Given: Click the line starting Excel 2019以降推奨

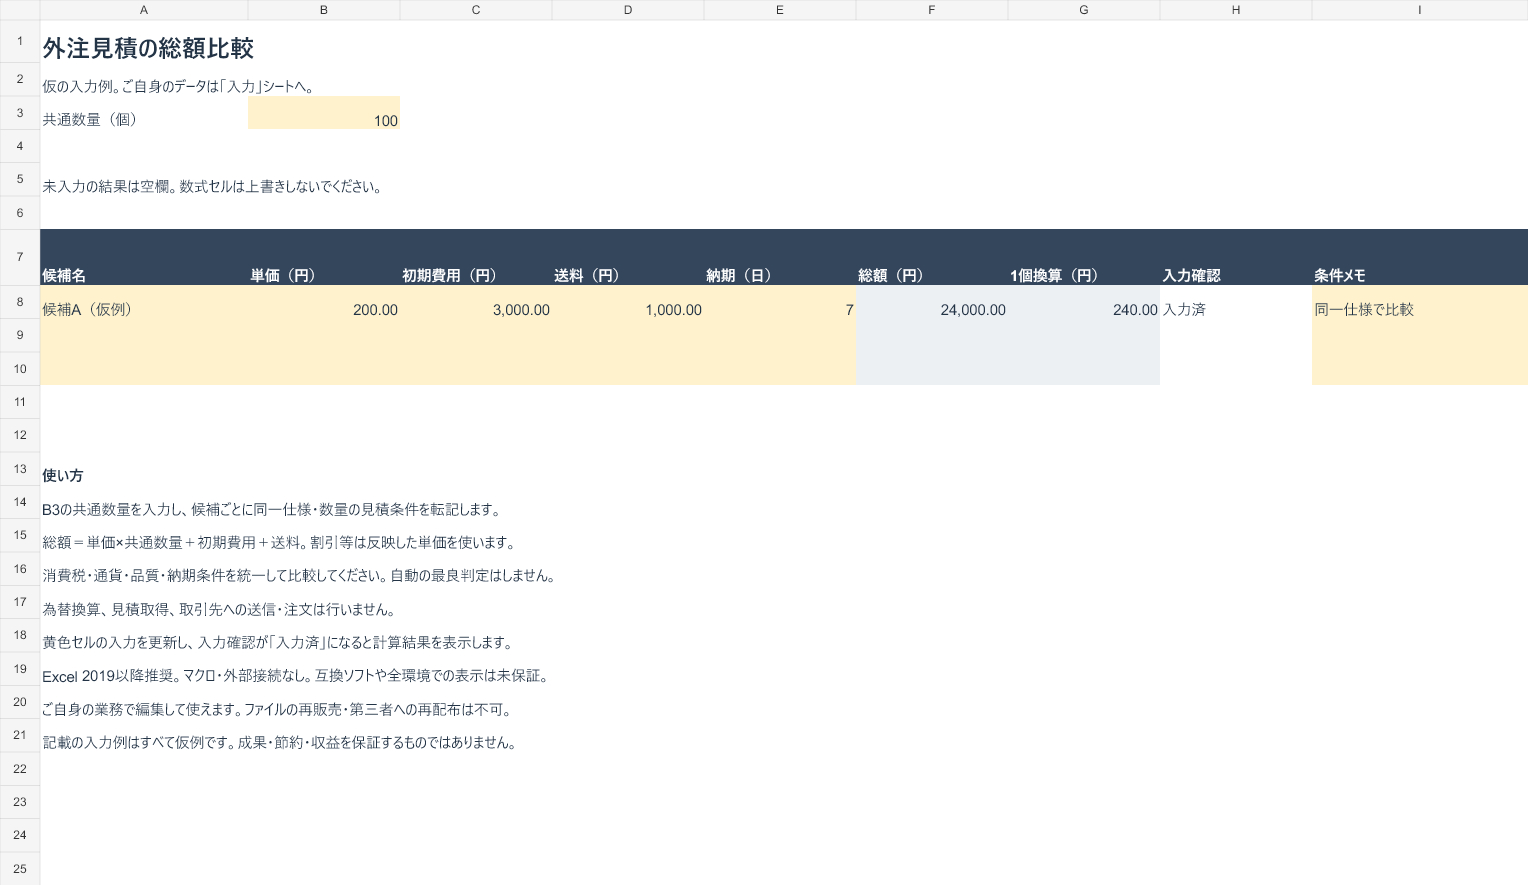Looking at the screenshot, I should pos(295,676).
